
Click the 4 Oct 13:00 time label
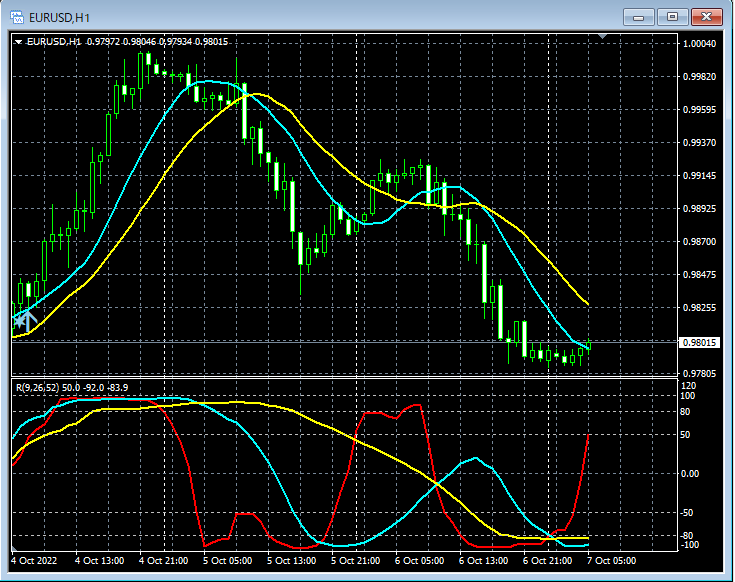point(99,560)
